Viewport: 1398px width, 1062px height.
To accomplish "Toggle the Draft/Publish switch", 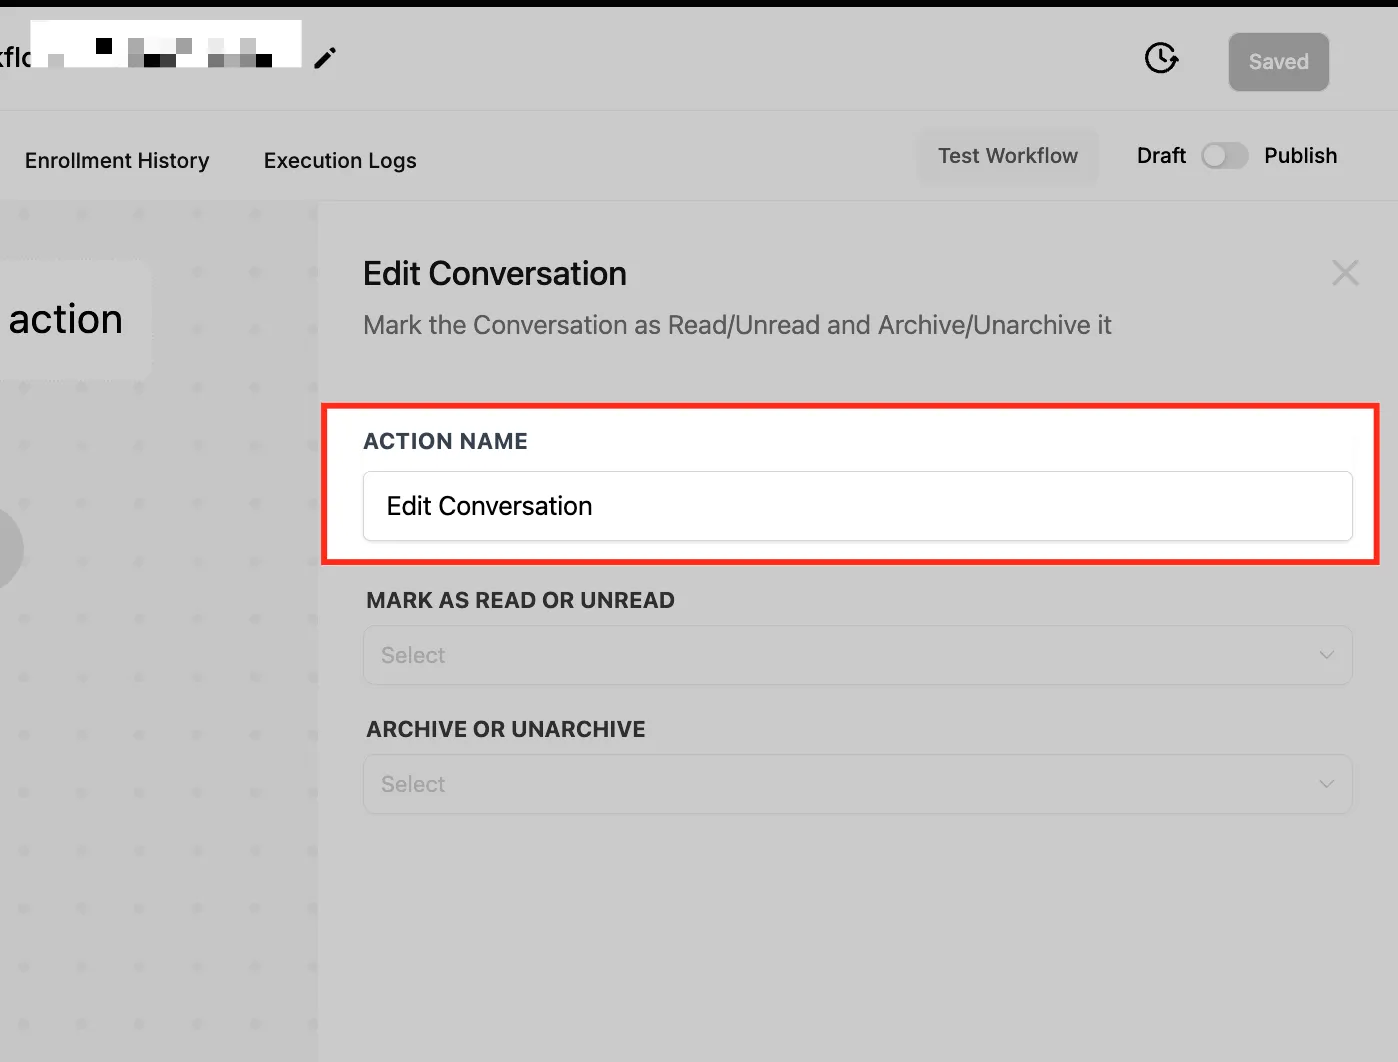I will (1224, 156).
